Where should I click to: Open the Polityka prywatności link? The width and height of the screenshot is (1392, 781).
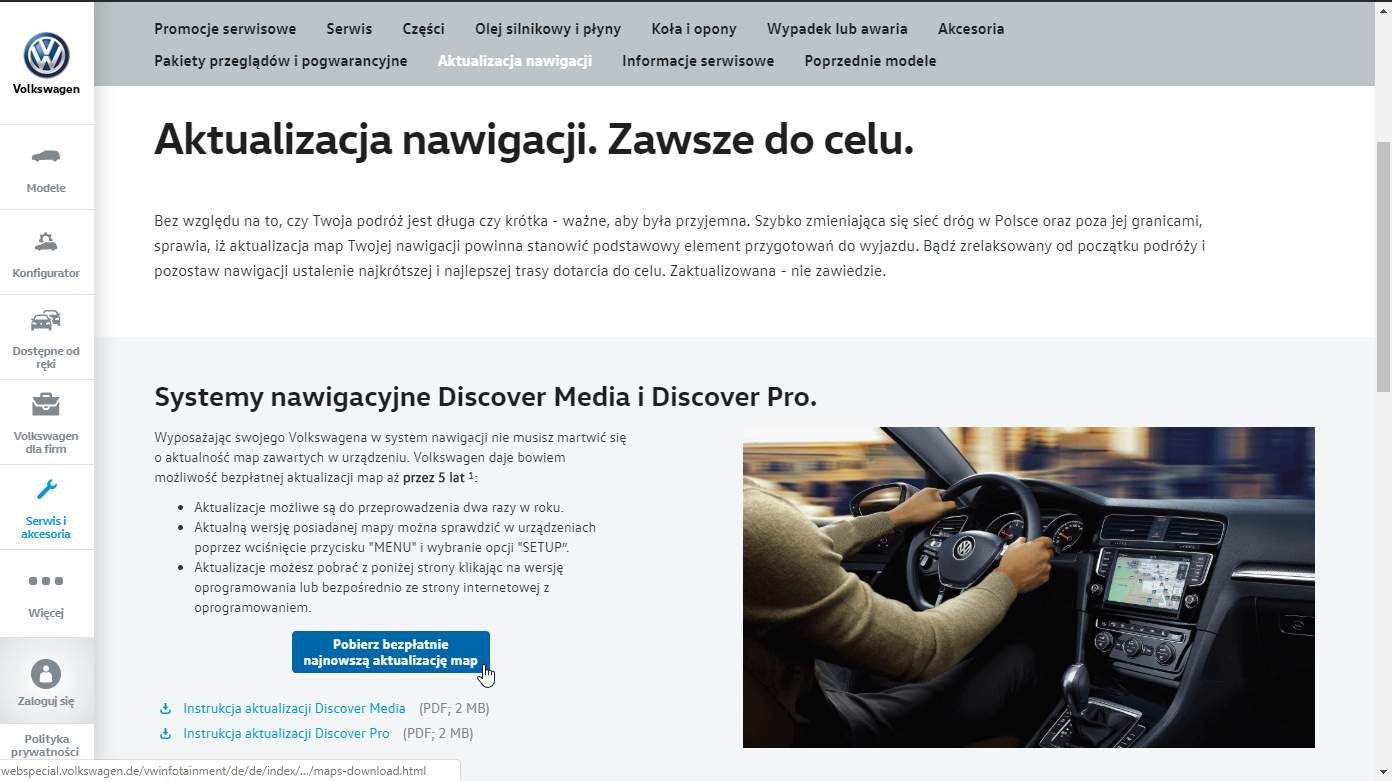46,746
